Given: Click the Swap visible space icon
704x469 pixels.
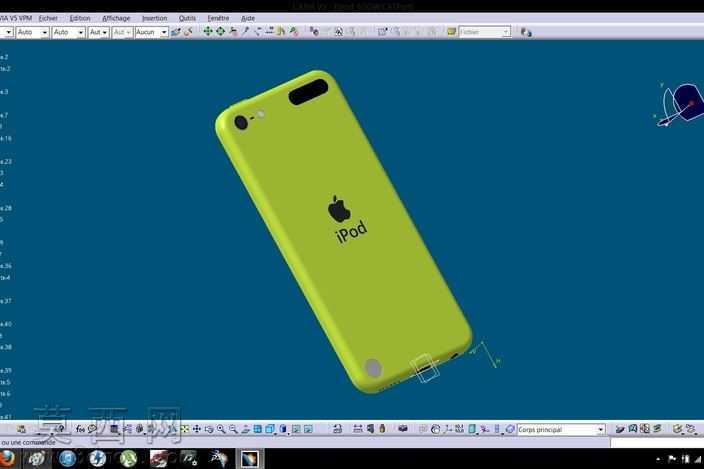Looking at the screenshot, I should (308, 429).
